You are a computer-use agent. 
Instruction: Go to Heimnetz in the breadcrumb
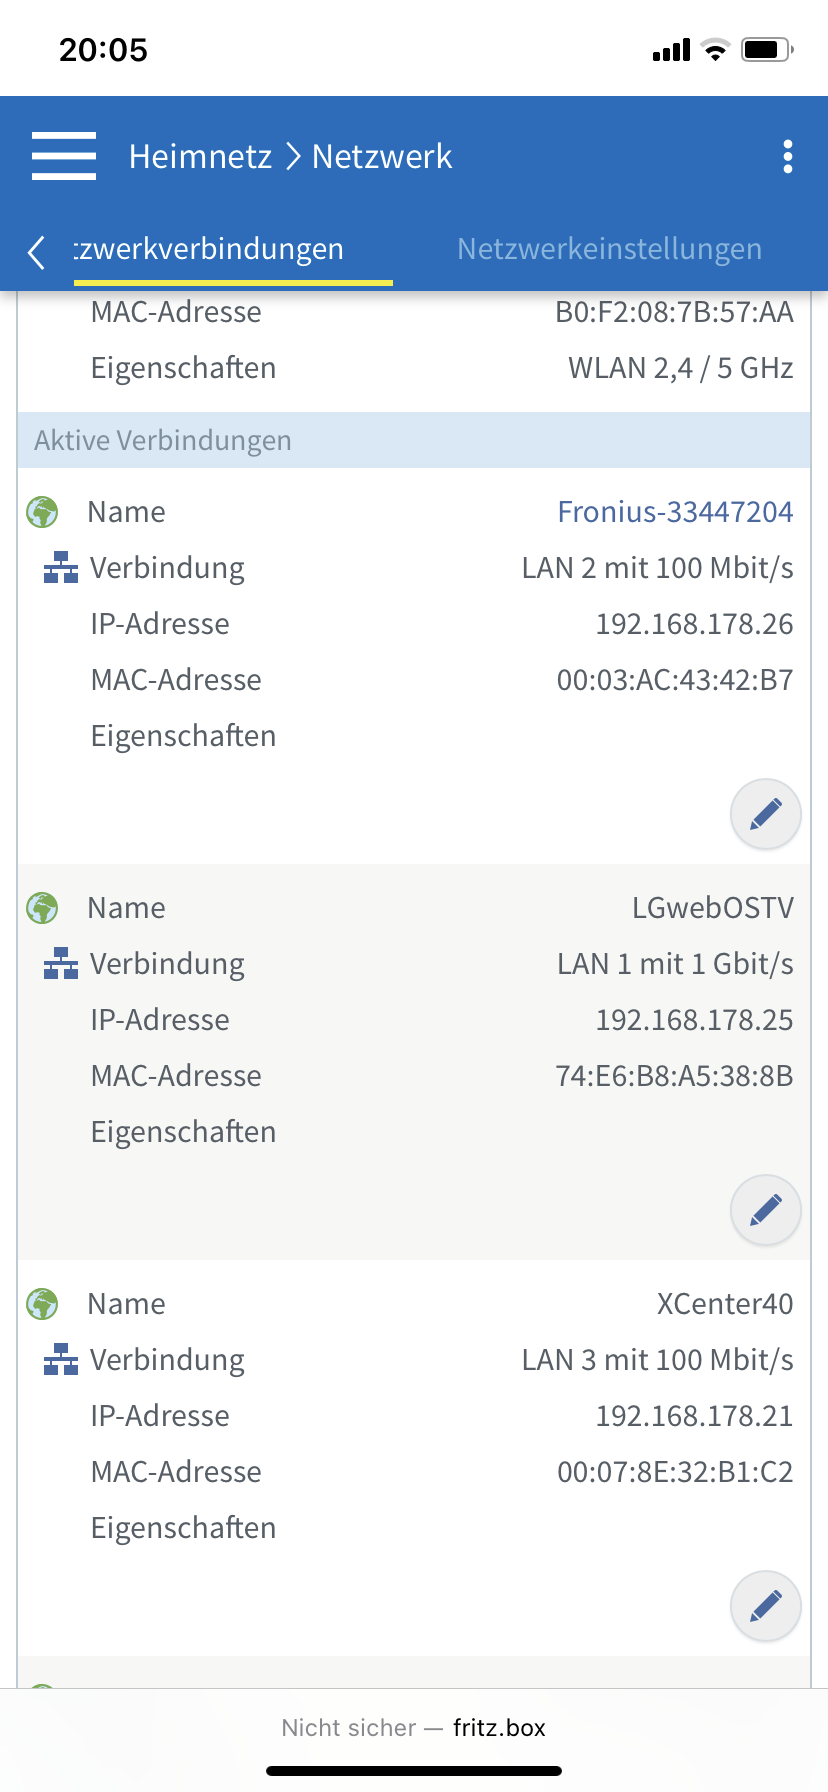200,156
